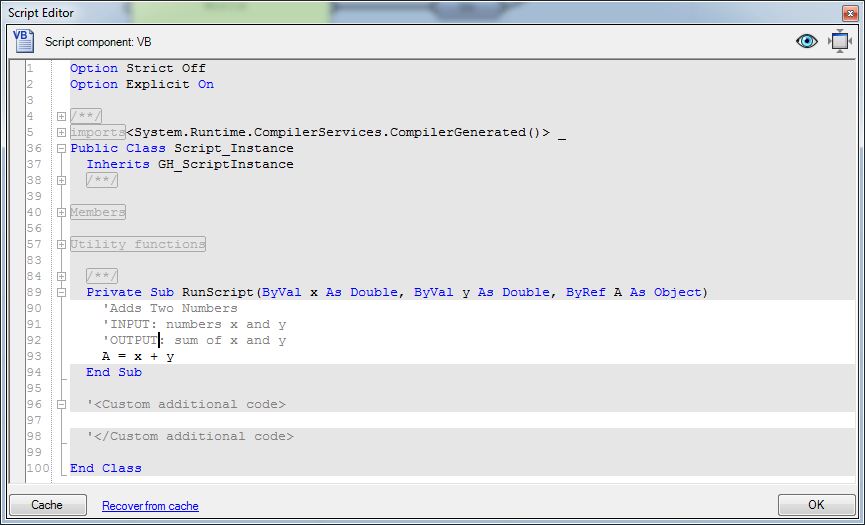Expand the Utility functions region
The image size is (865, 525).
(61, 244)
